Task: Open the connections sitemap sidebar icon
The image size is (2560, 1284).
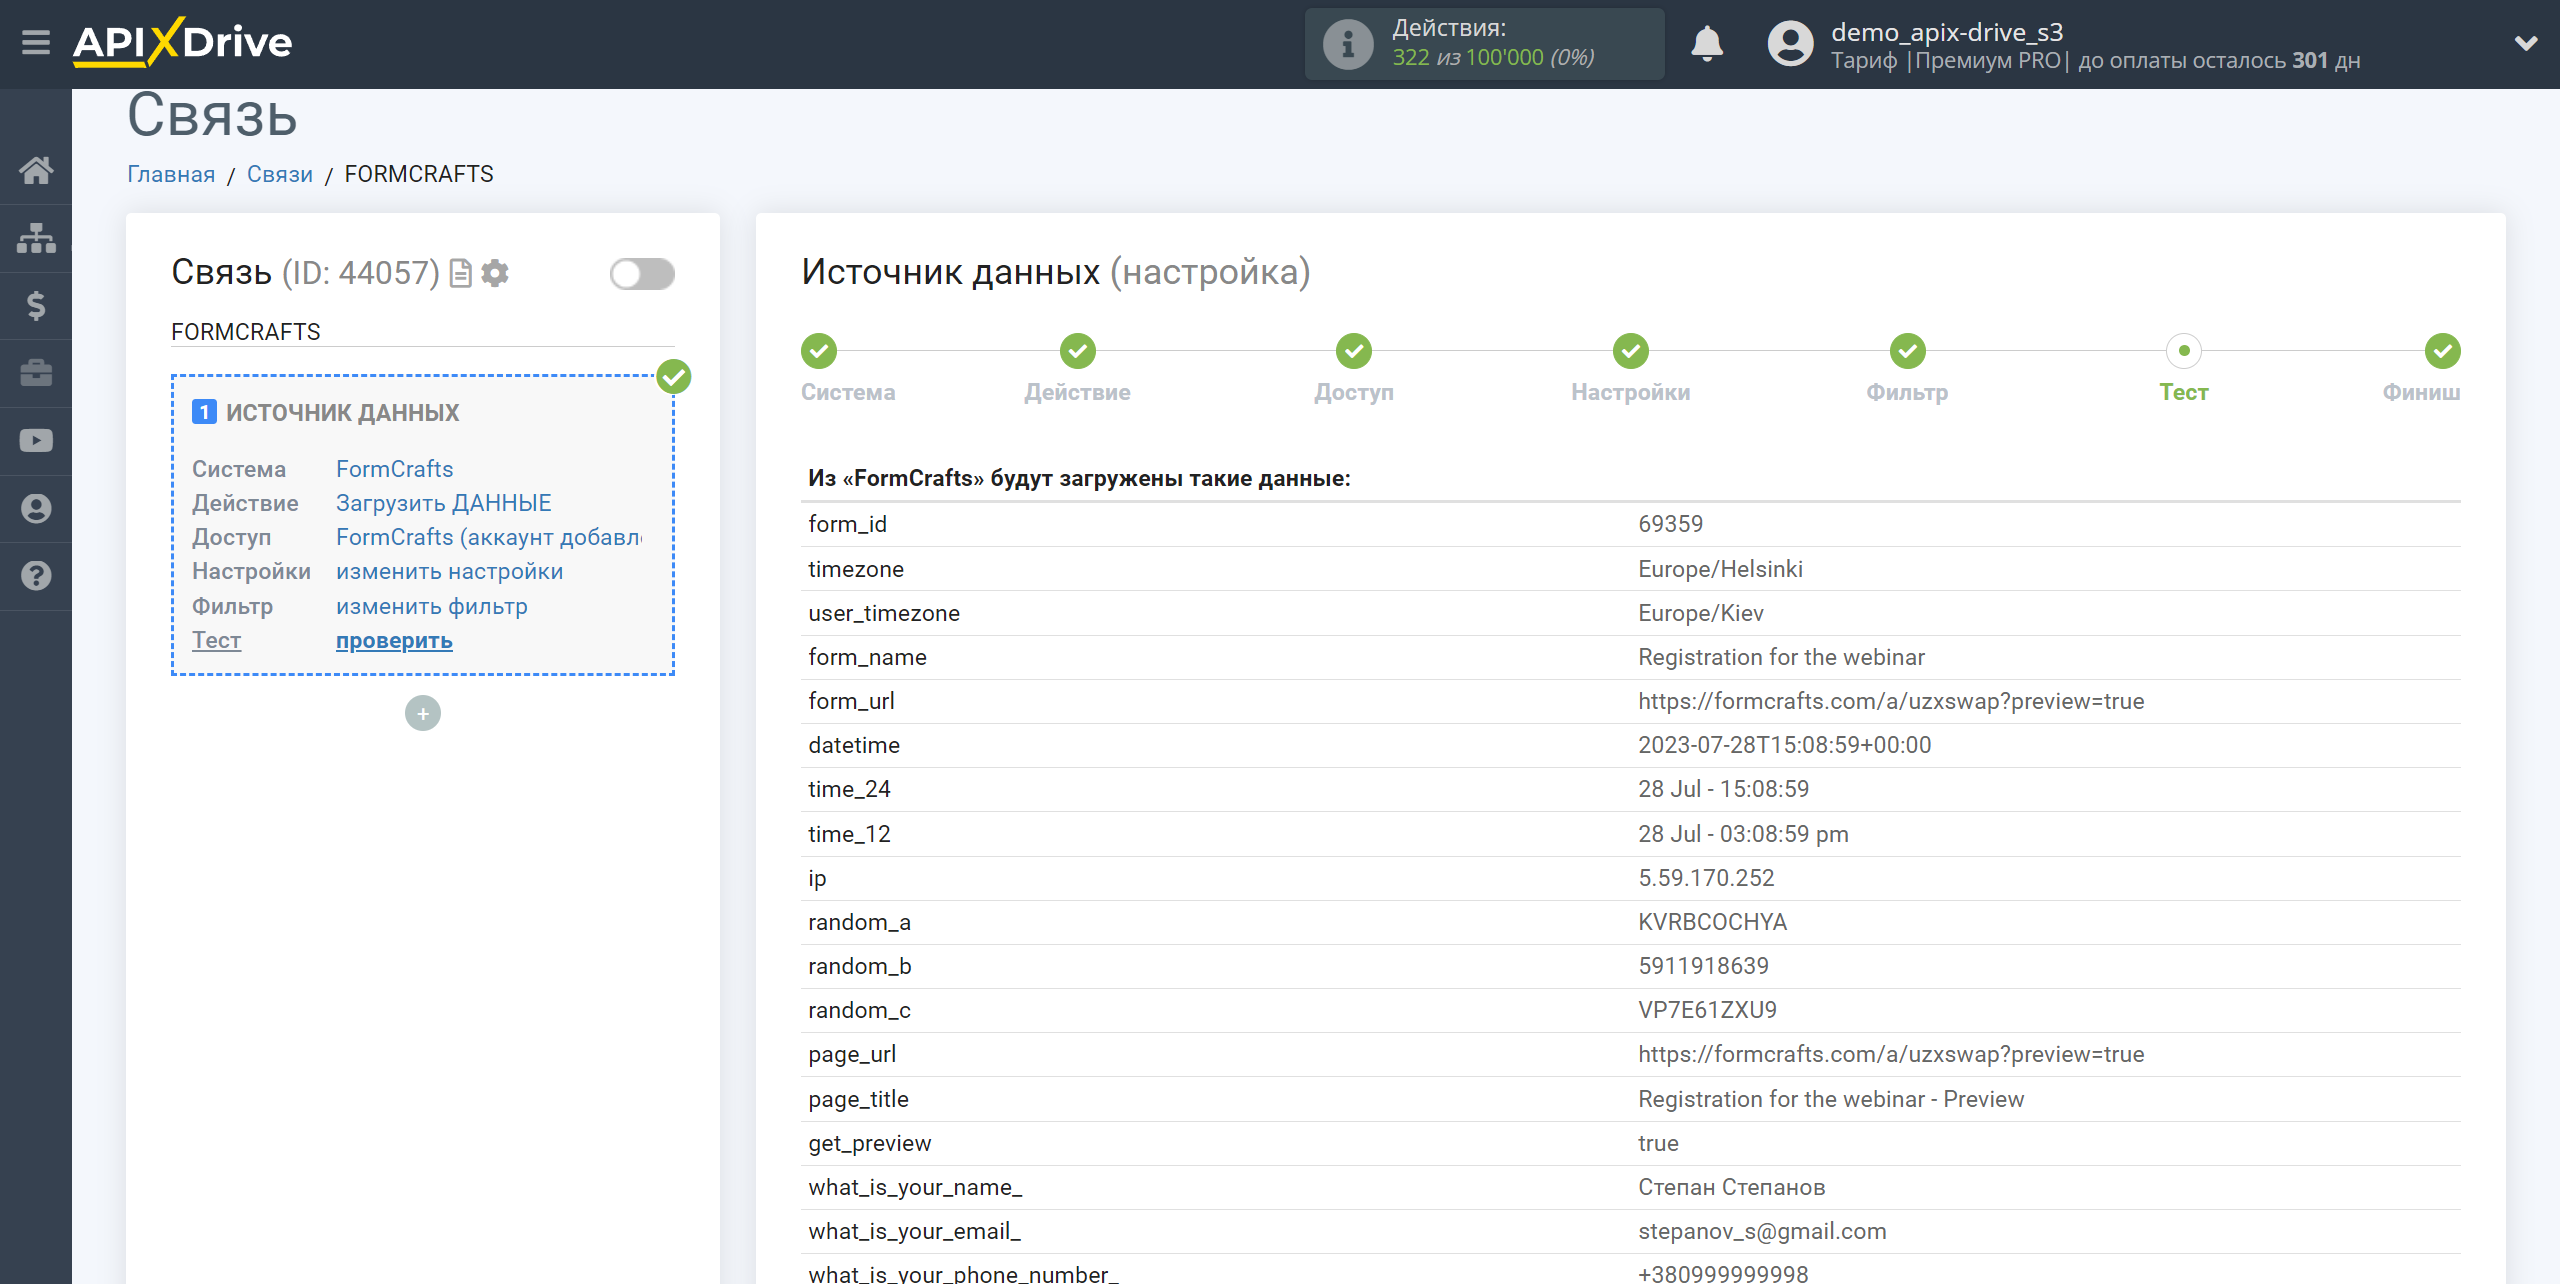Action: coord(36,238)
